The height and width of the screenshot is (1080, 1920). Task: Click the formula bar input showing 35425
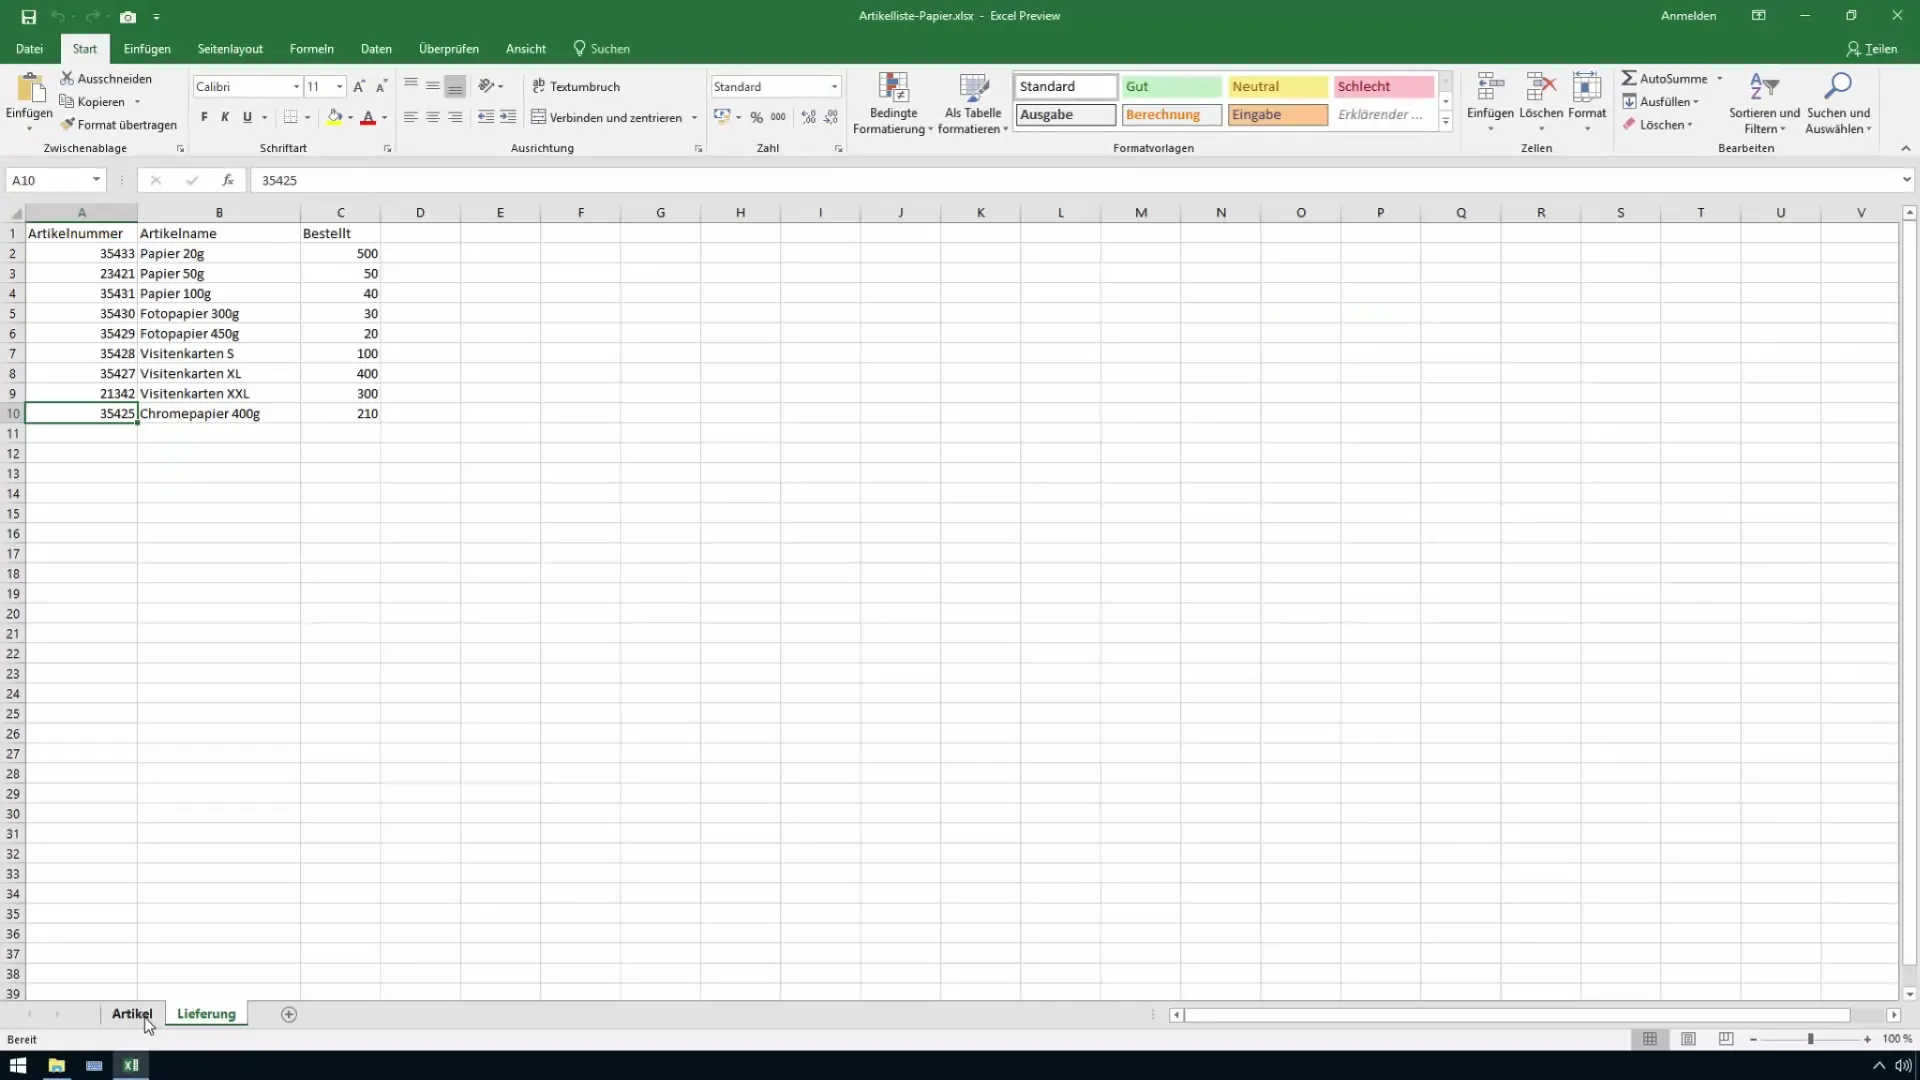tap(1075, 180)
